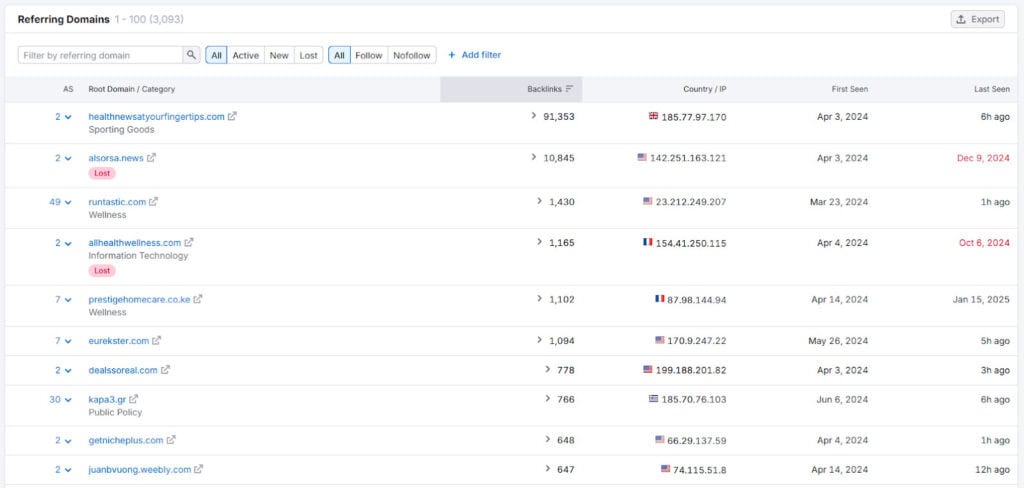This screenshot has width=1024, height=488.
Task: Click the Information Technology category text
Action: tap(138, 255)
